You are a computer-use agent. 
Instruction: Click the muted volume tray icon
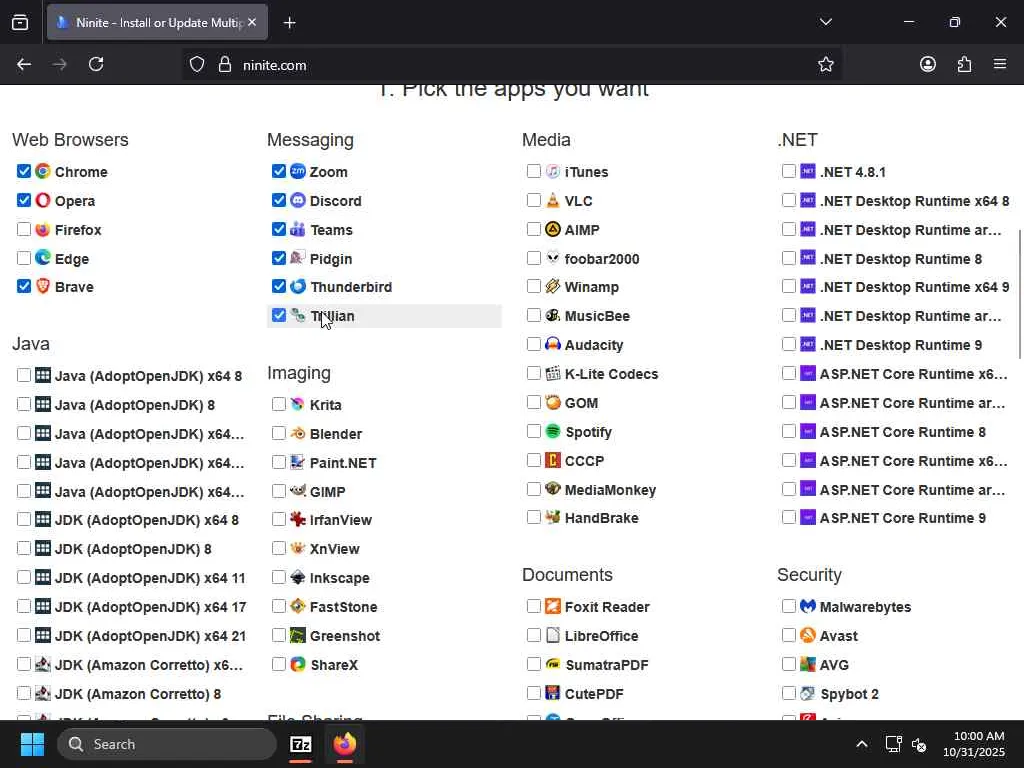[x=919, y=744]
